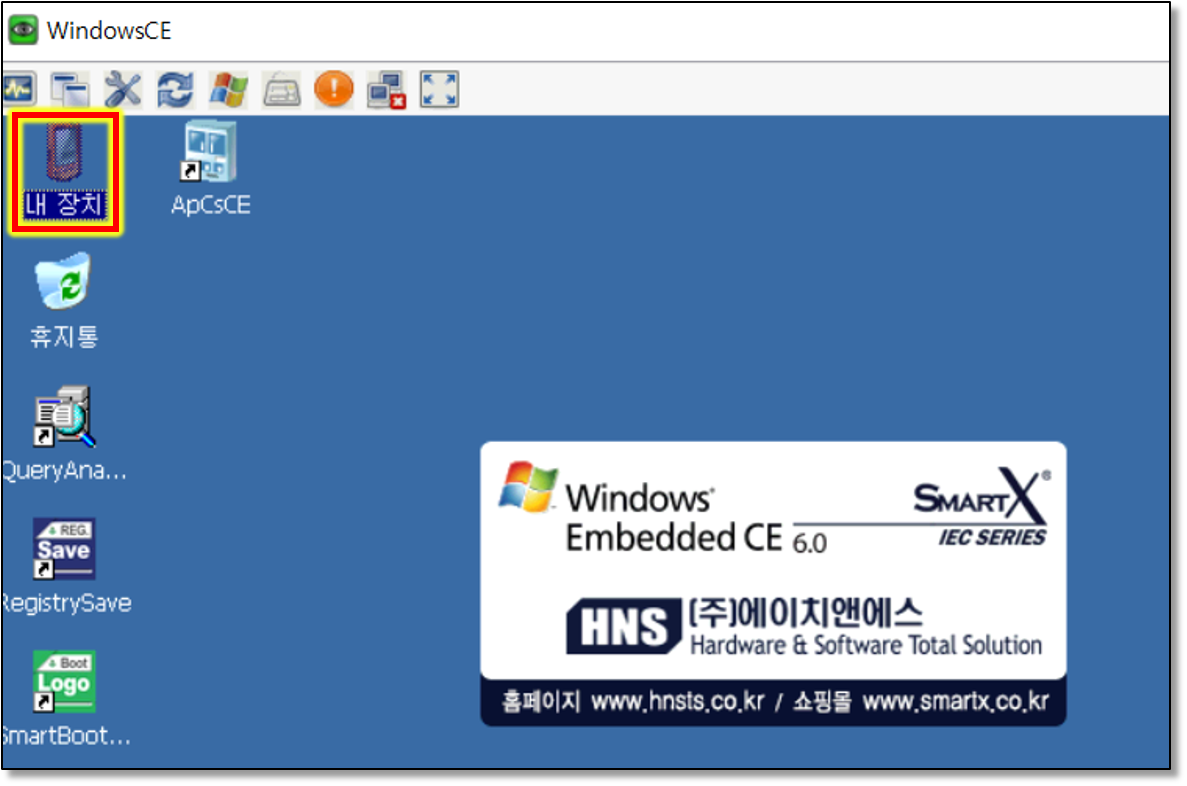Toggle full screen with the arrows icon

(439, 90)
